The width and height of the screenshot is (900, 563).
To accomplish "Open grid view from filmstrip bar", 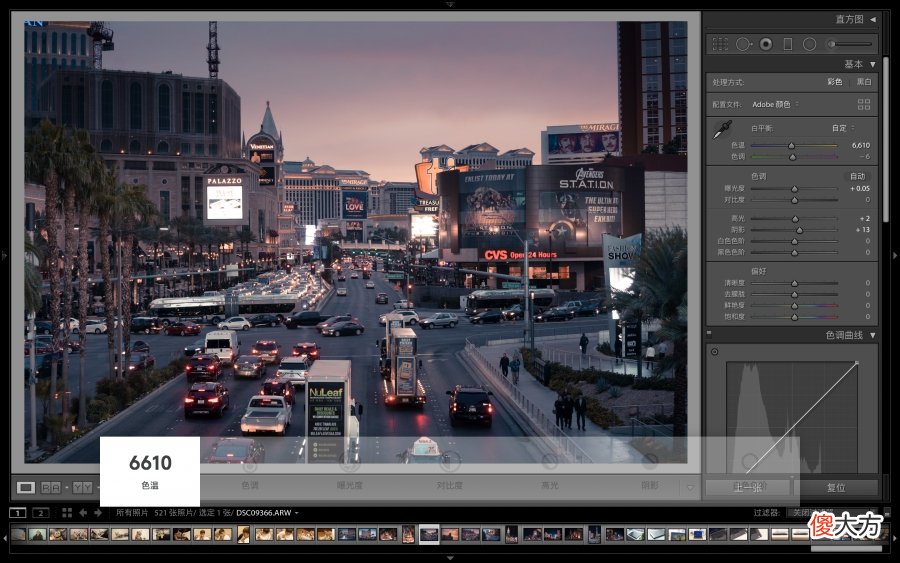I will (x=67, y=512).
